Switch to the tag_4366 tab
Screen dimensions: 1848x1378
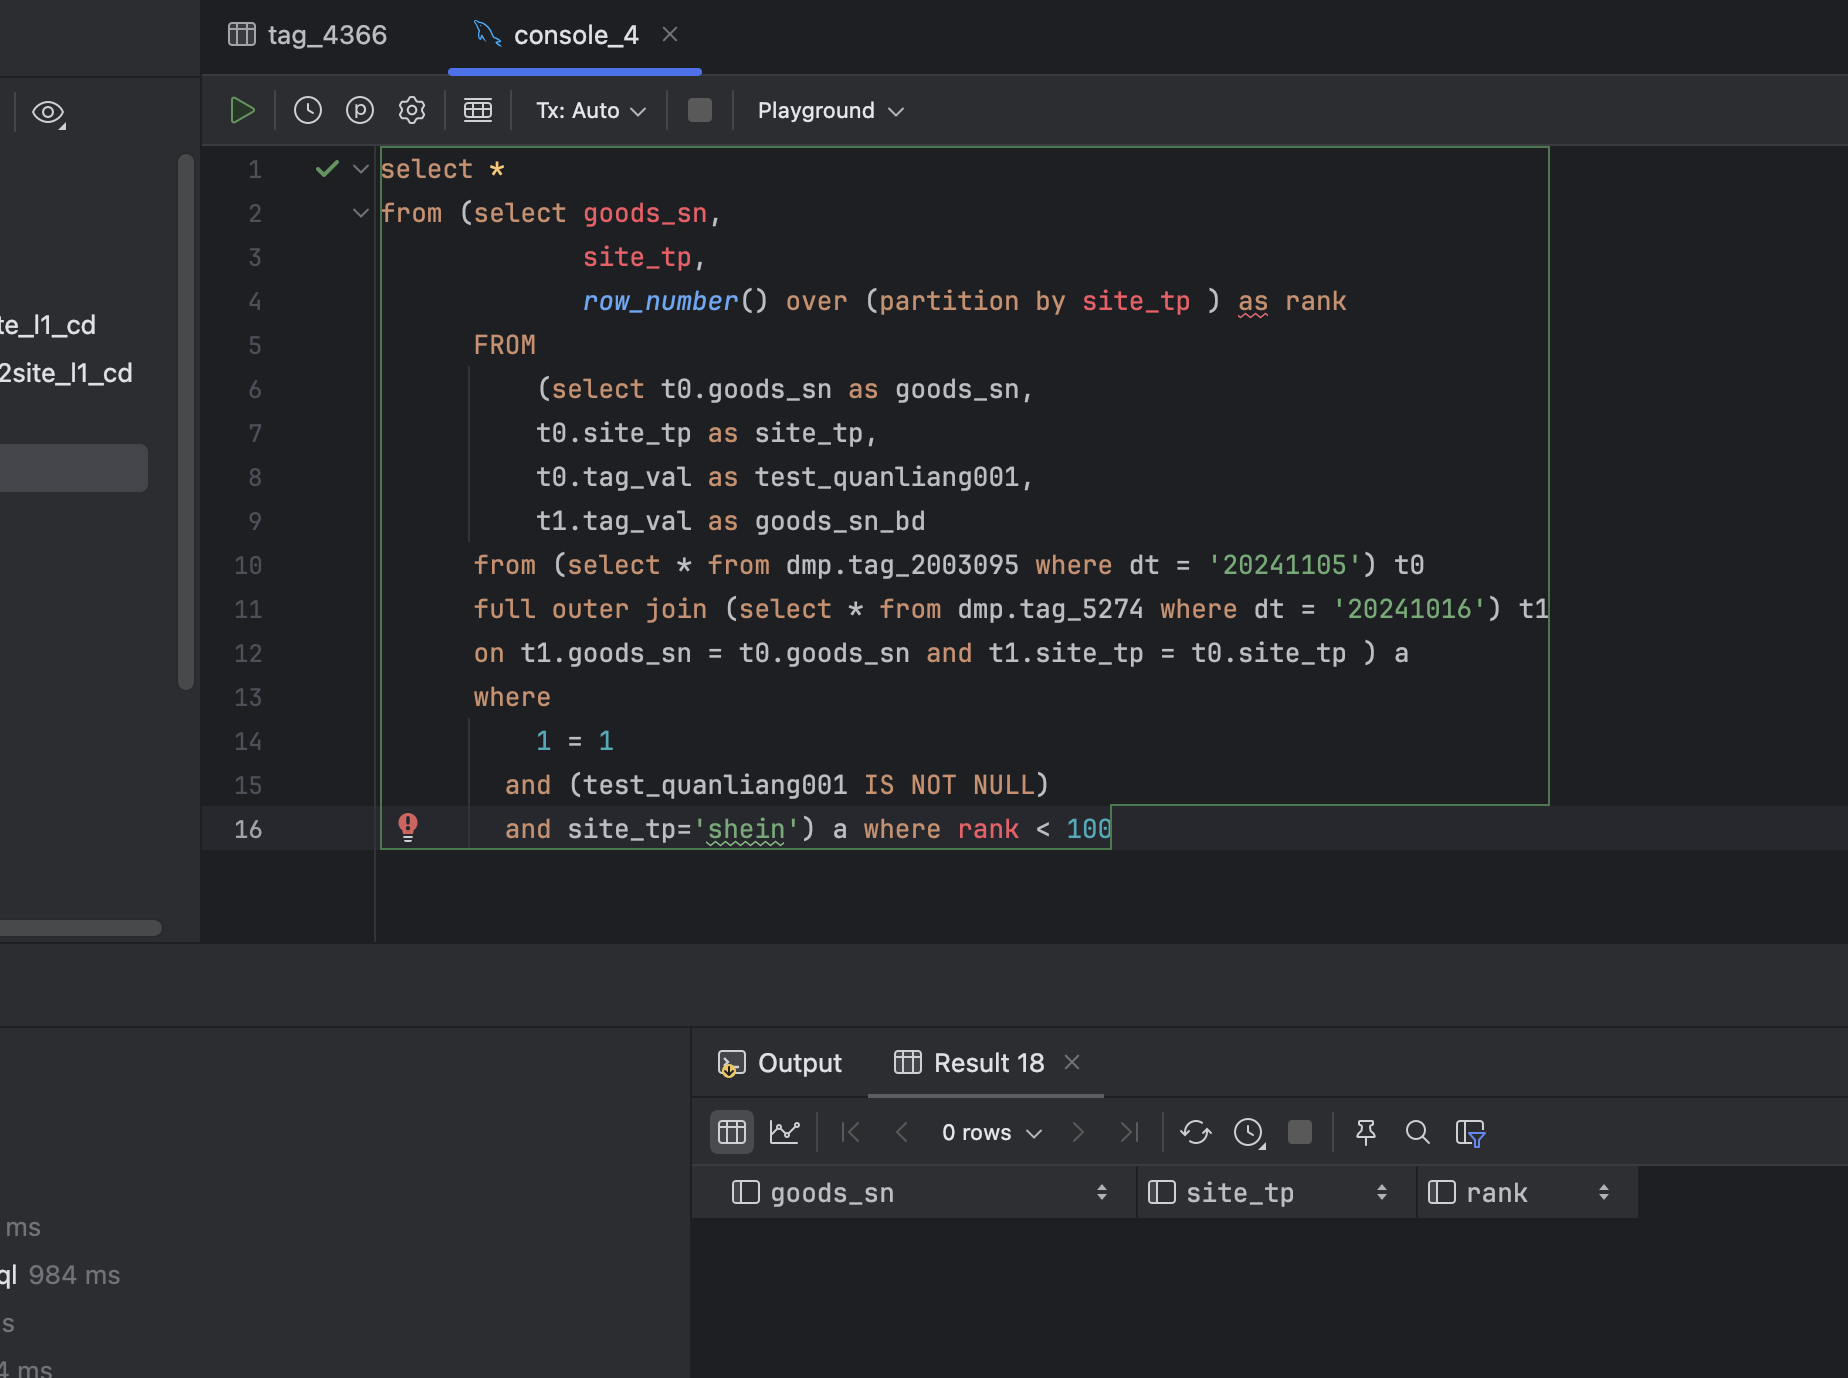pyautogui.click(x=308, y=35)
